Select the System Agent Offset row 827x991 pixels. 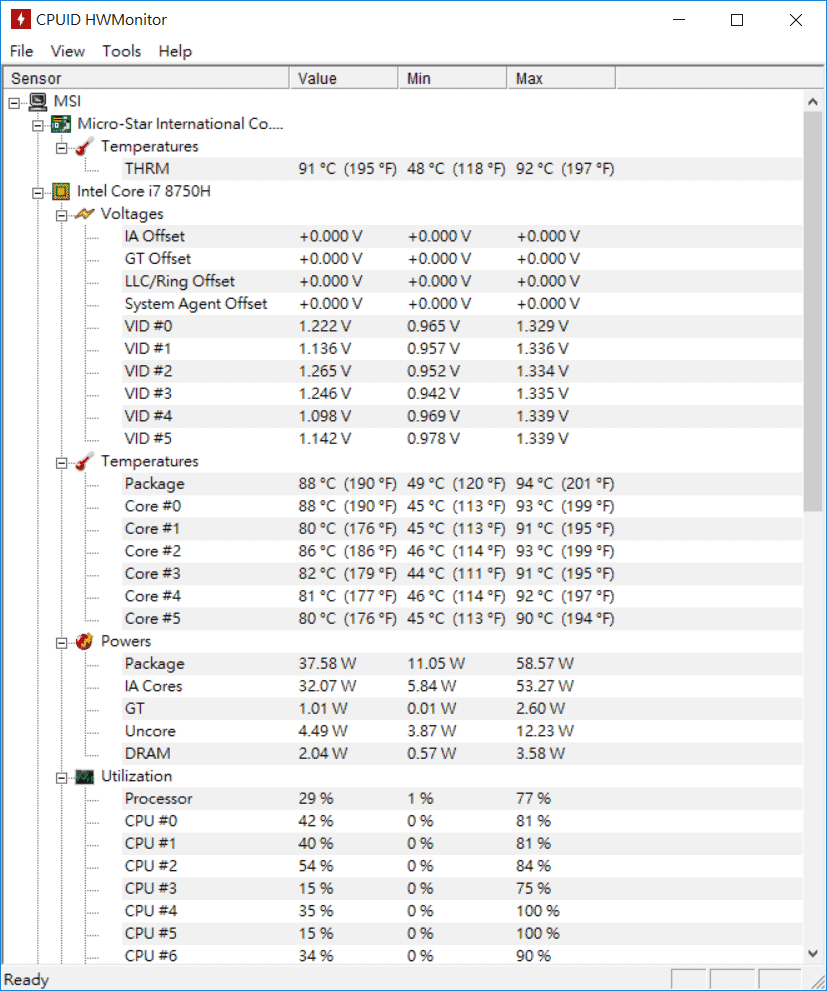462,304
